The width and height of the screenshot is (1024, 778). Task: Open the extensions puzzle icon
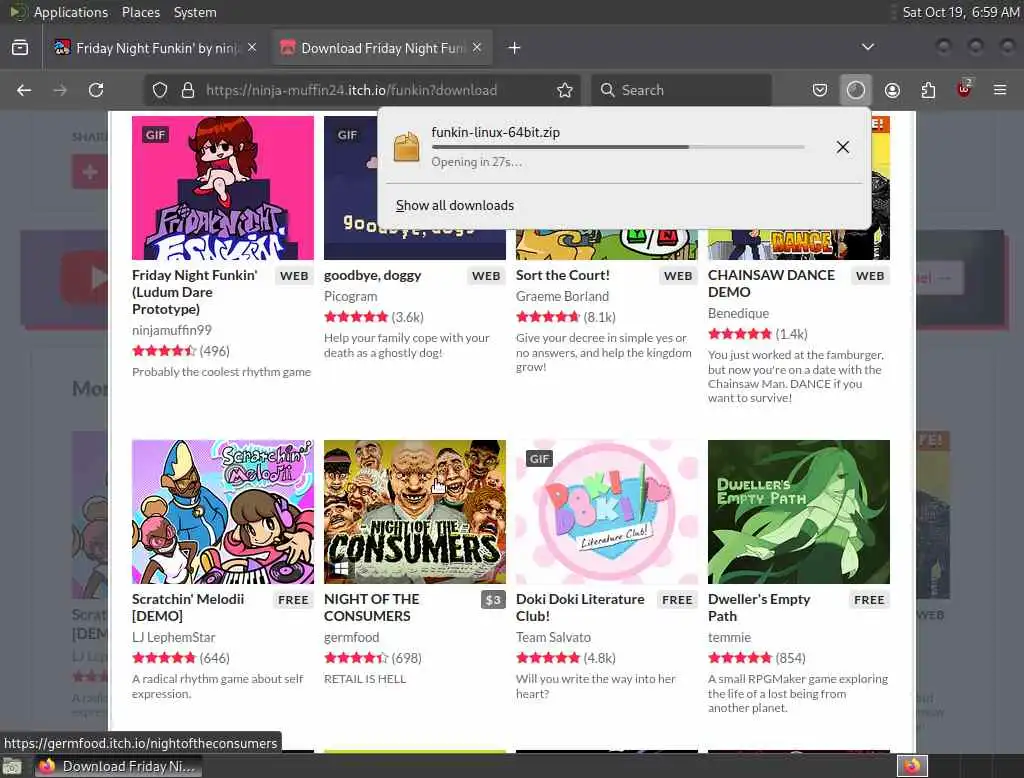click(928, 90)
